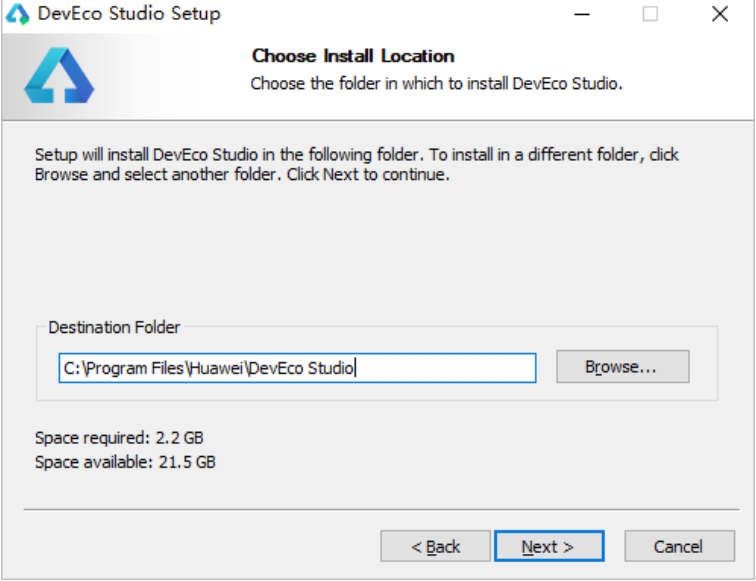Image resolution: width=756 pixels, height=581 pixels.
Task: Click the 'Choose the folder in which to install' subtitle
Action: coord(436,83)
